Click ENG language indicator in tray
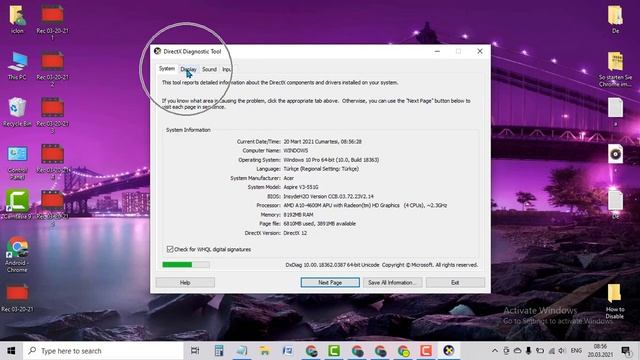Viewport: 640px width, 360px height. [576, 351]
